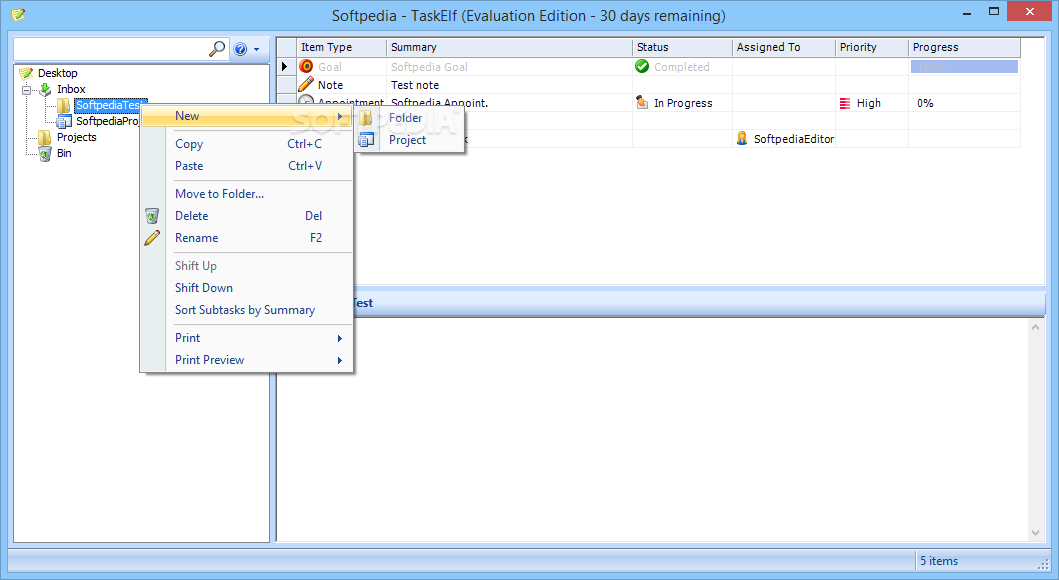Viewport: 1059px width, 580px height.
Task: Click the 'High' priority text
Action: coord(869,103)
